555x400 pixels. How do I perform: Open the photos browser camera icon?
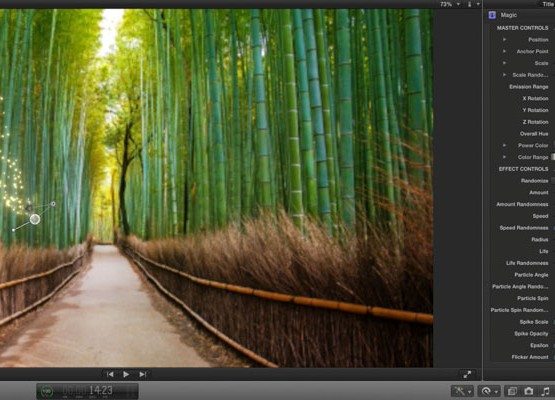[529, 391]
